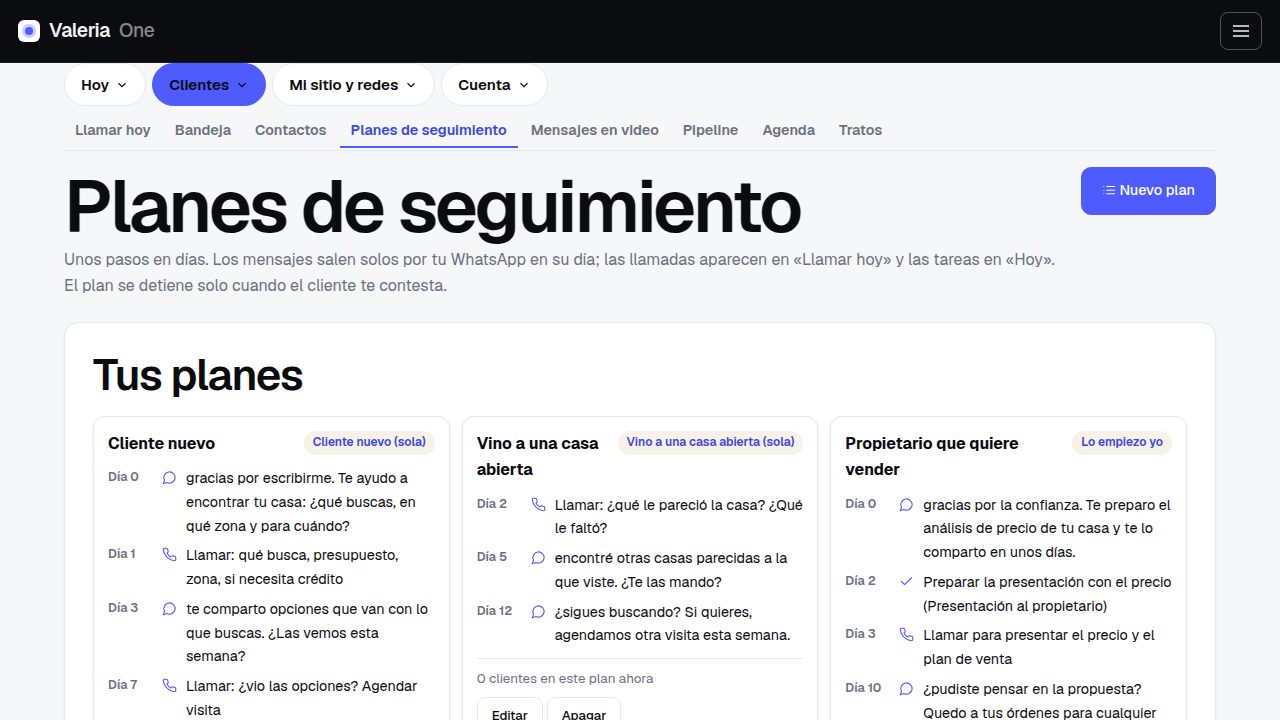Switch to the Mensajes en video tab

[595, 130]
